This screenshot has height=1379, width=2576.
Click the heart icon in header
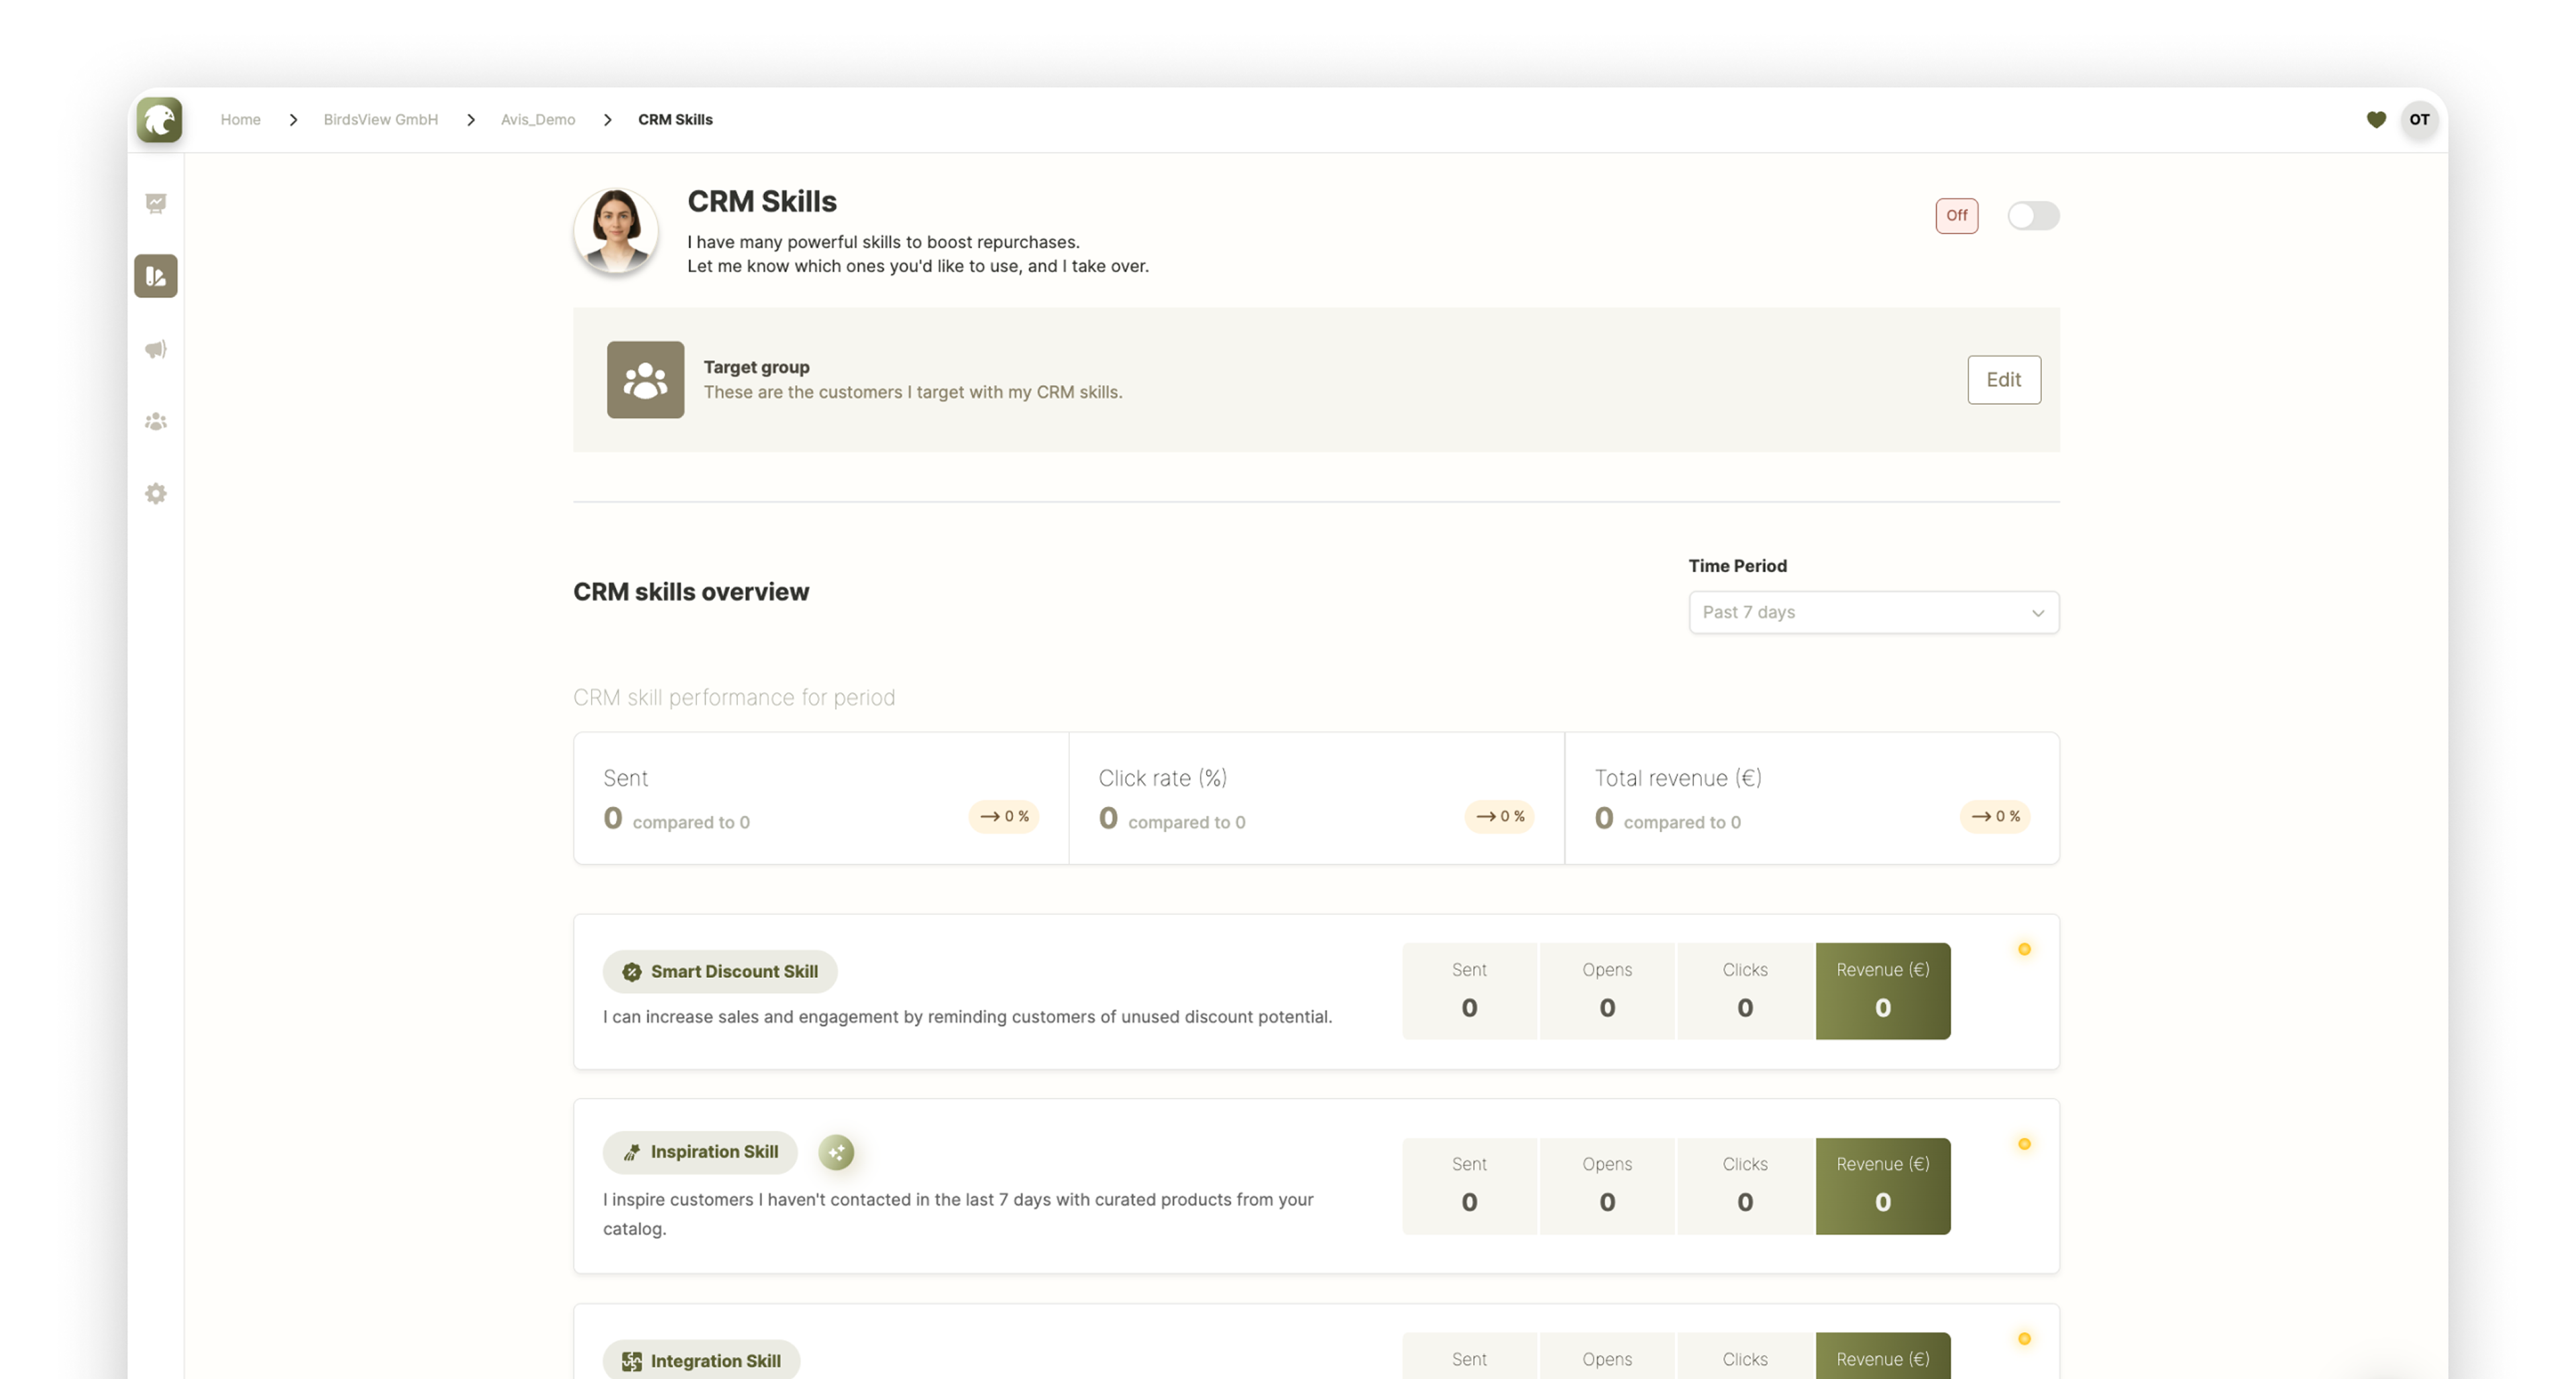(2376, 120)
